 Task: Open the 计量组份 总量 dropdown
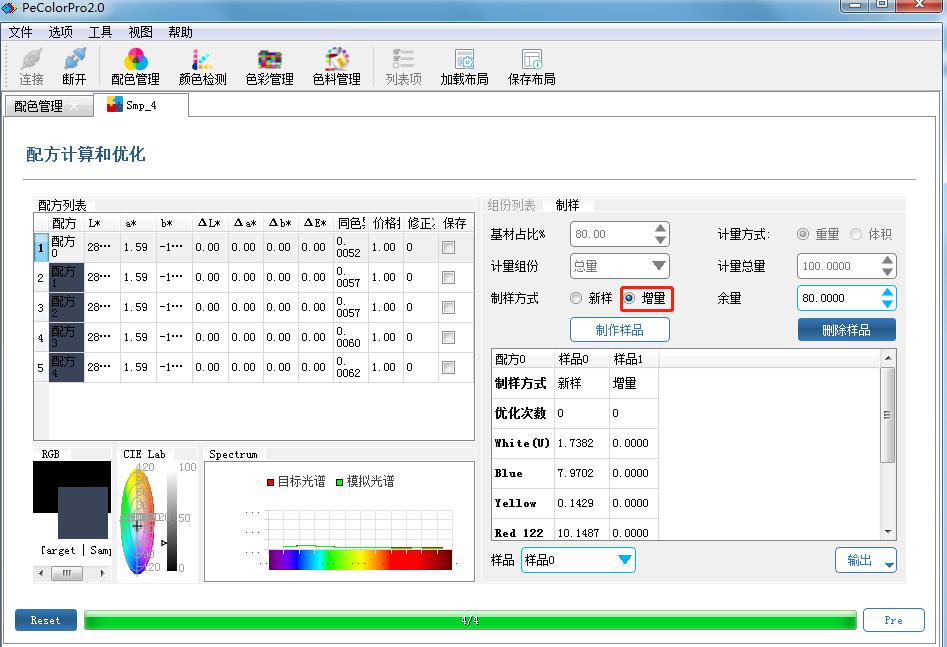pyautogui.click(x=619, y=266)
